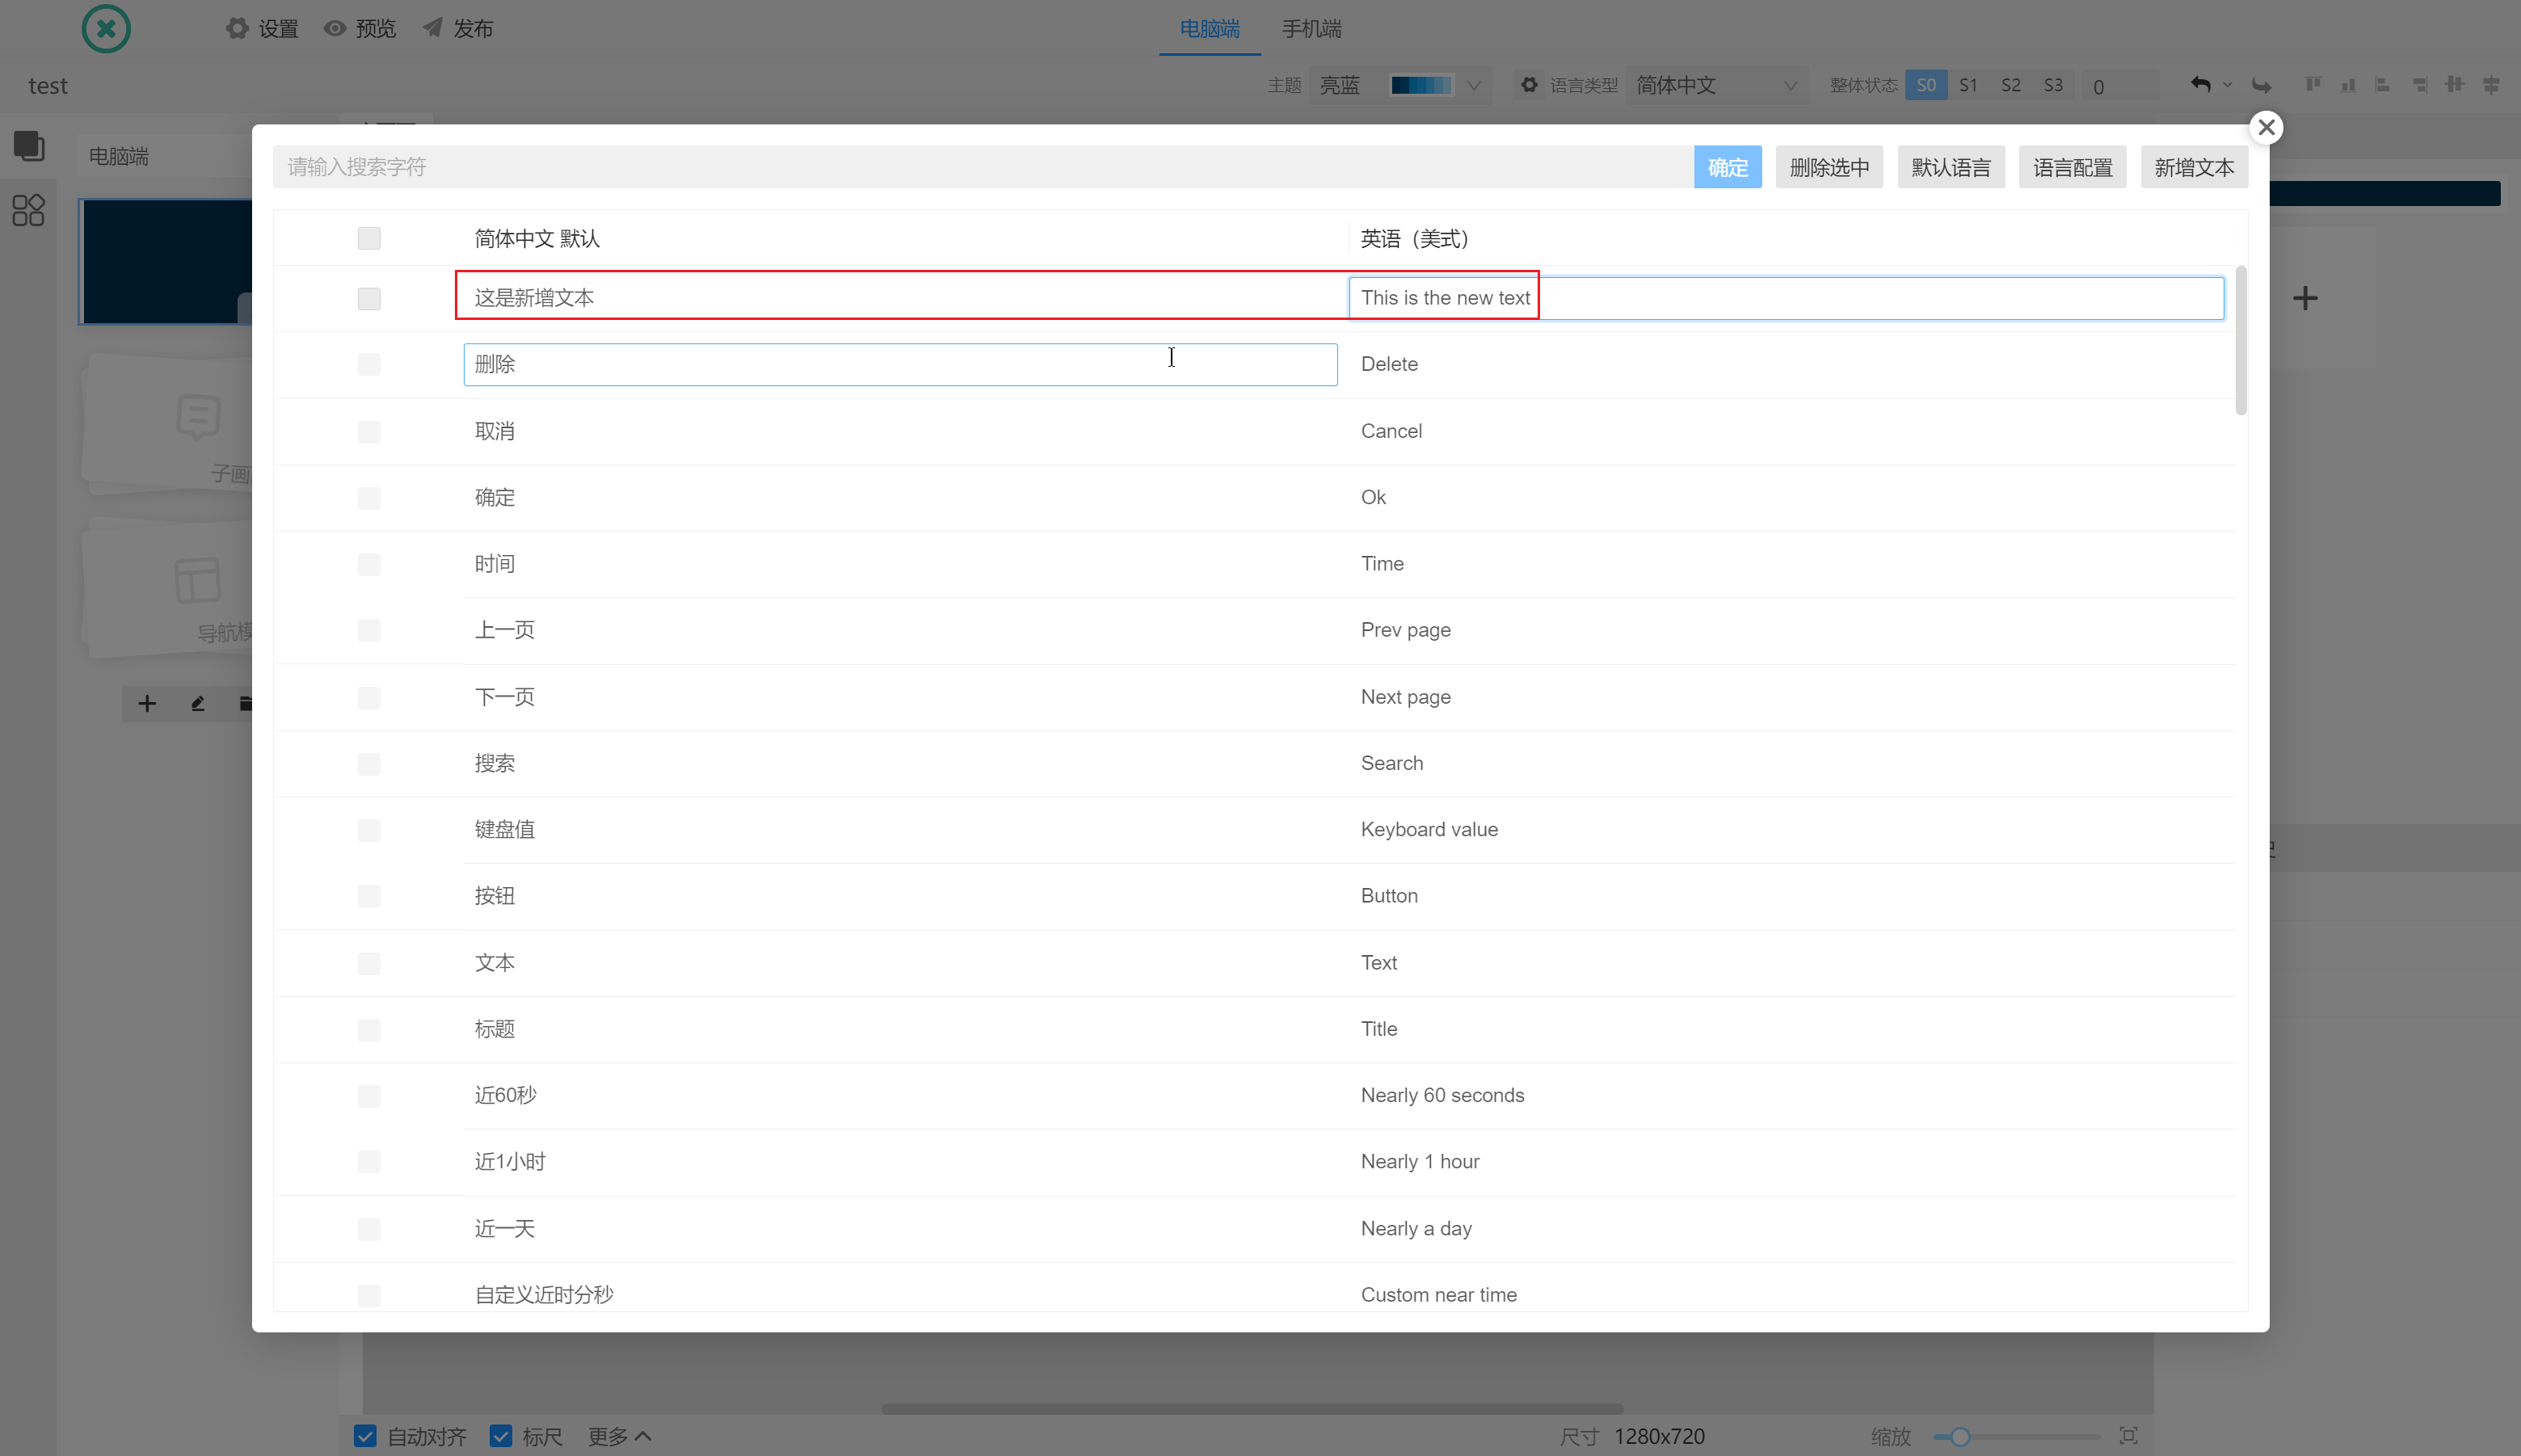Click the 文本 row checkbox

[x=369, y=963]
